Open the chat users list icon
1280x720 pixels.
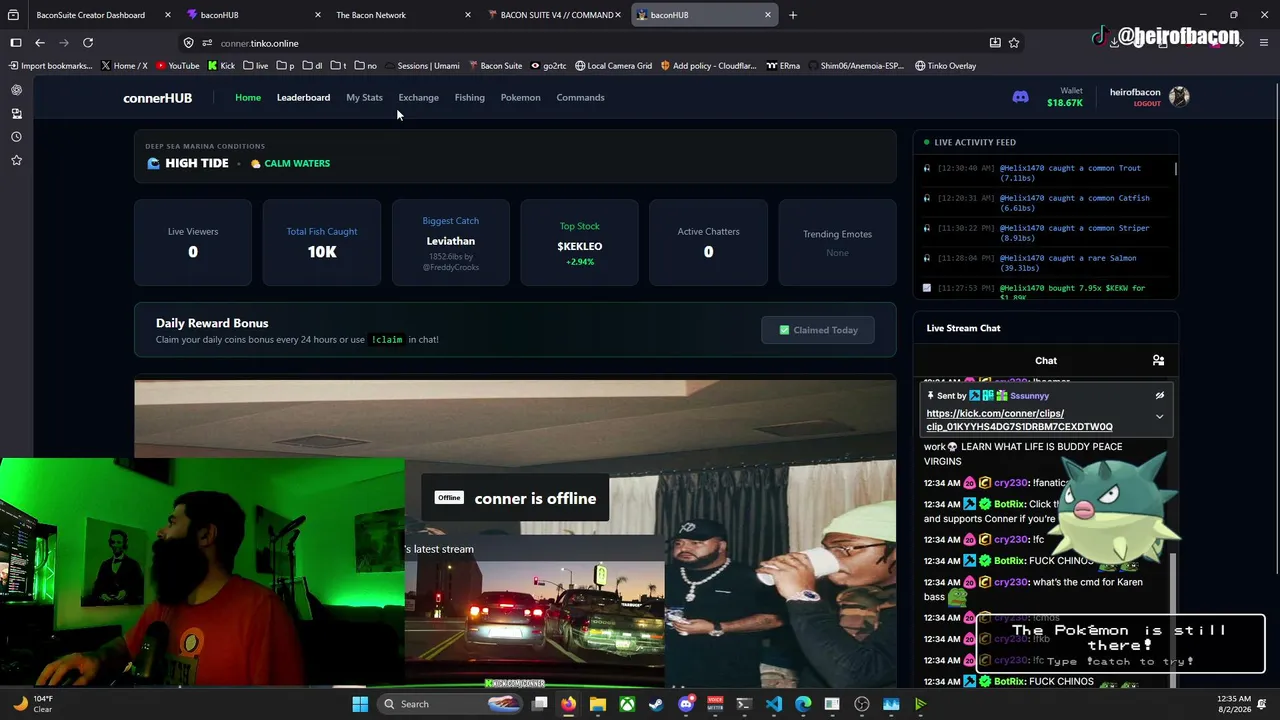click(x=1158, y=360)
